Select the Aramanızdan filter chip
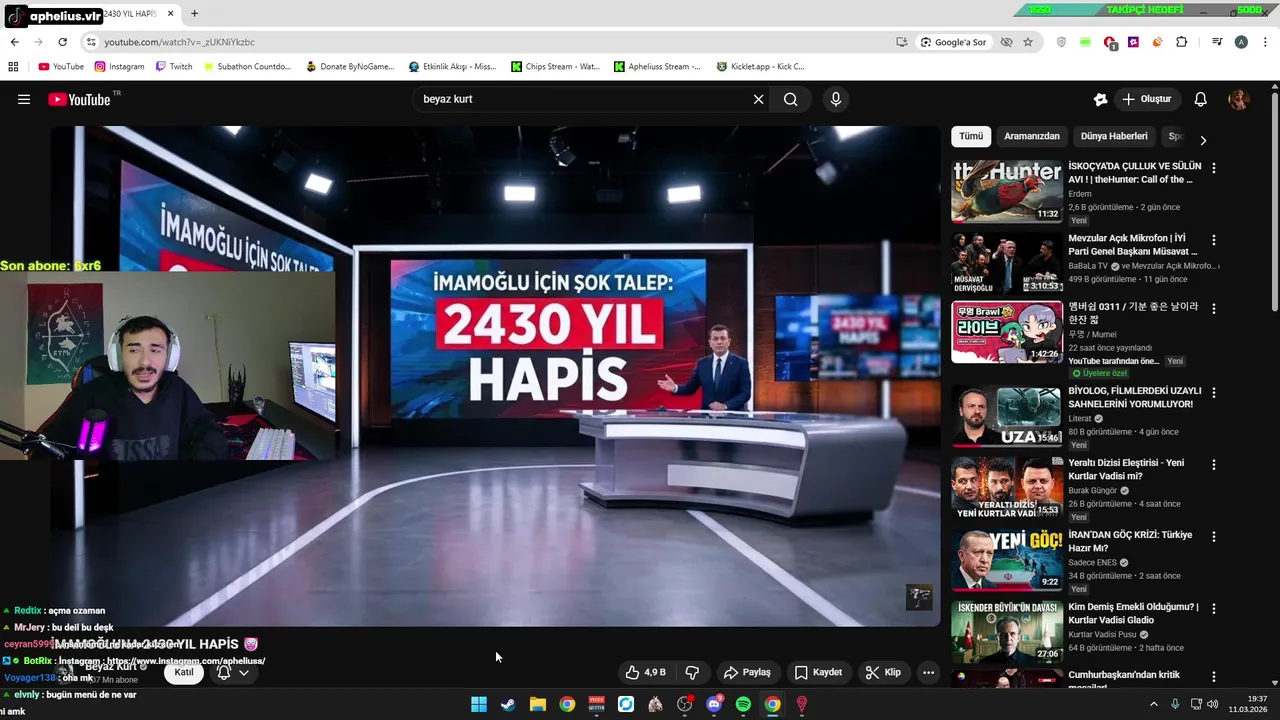 click(x=1032, y=136)
